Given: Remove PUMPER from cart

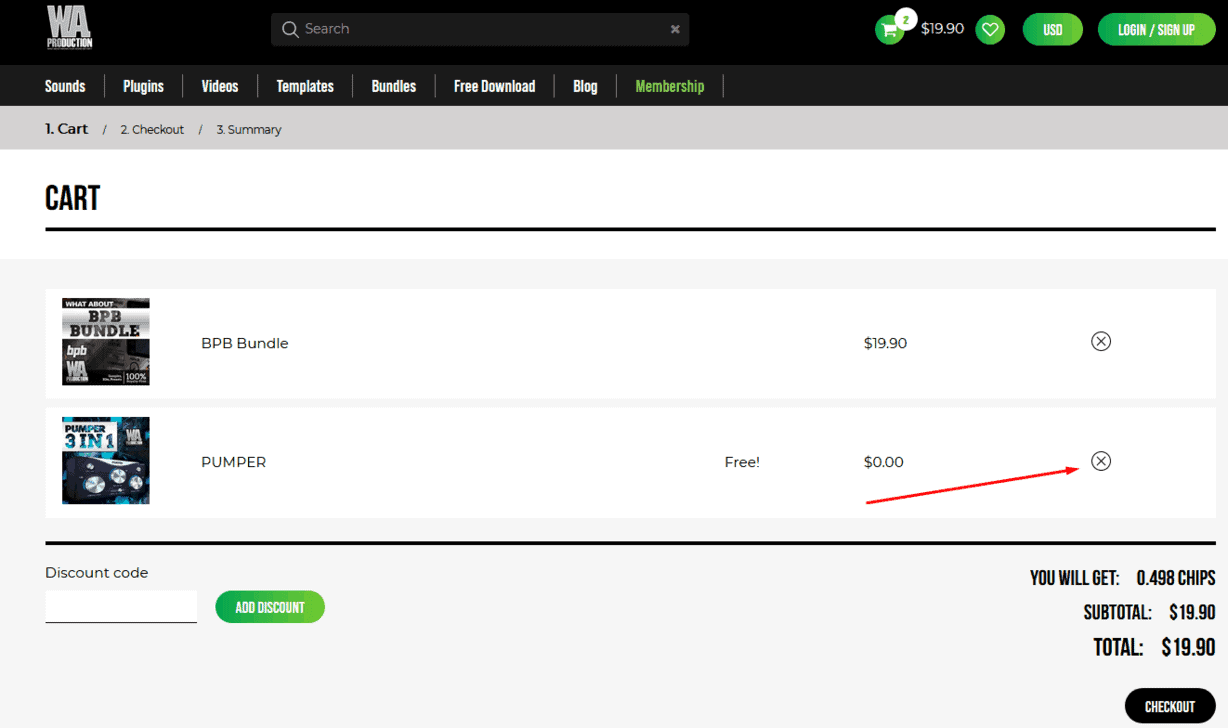Looking at the screenshot, I should coord(1101,461).
